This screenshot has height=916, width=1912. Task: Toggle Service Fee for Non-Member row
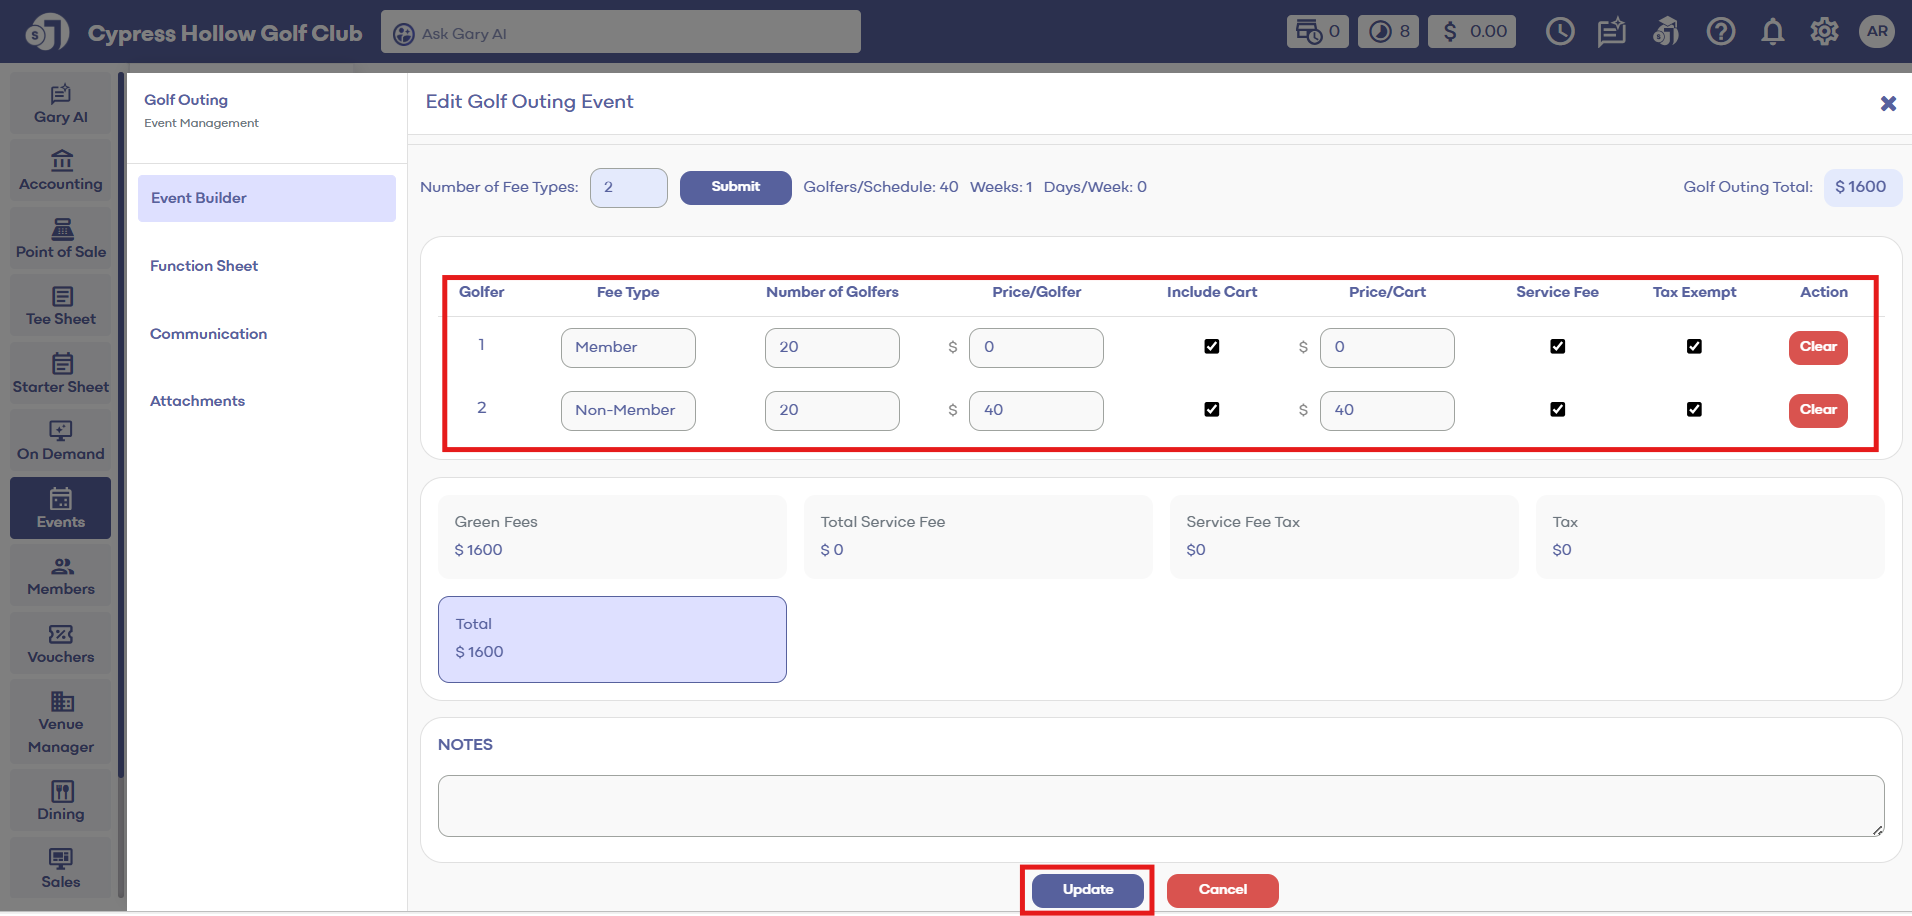click(1557, 410)
